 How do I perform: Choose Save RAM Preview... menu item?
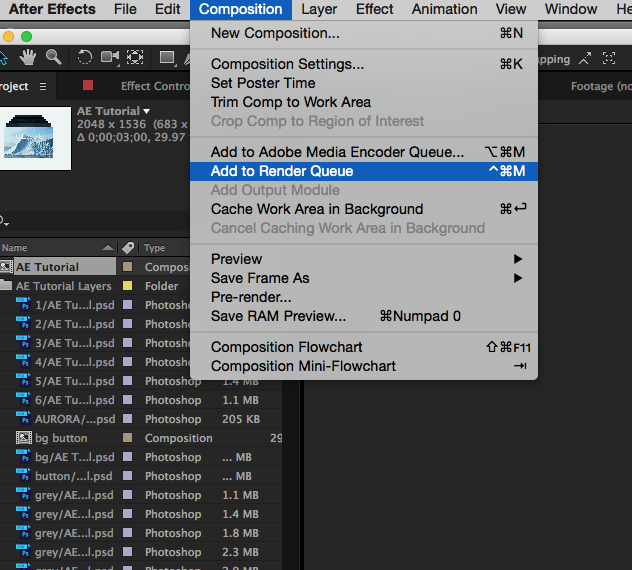coord(364,316)
